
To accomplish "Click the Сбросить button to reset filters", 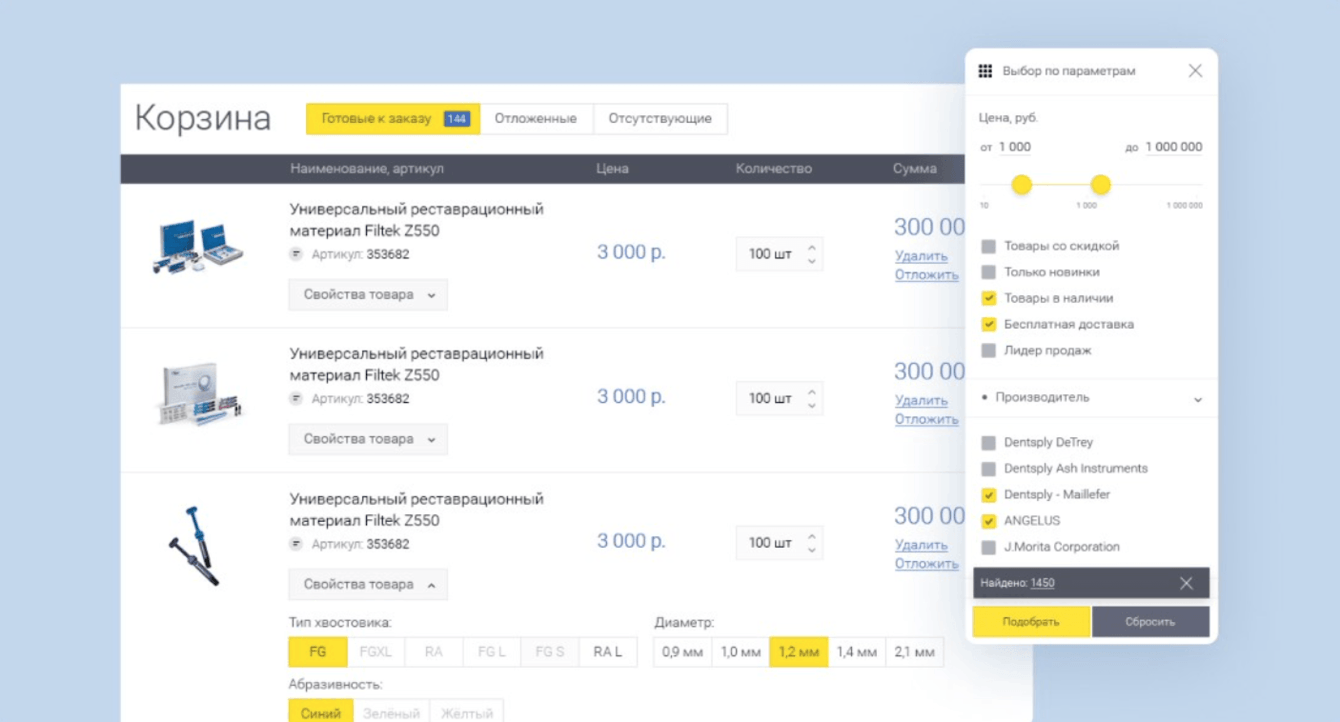I will 1150,621.
